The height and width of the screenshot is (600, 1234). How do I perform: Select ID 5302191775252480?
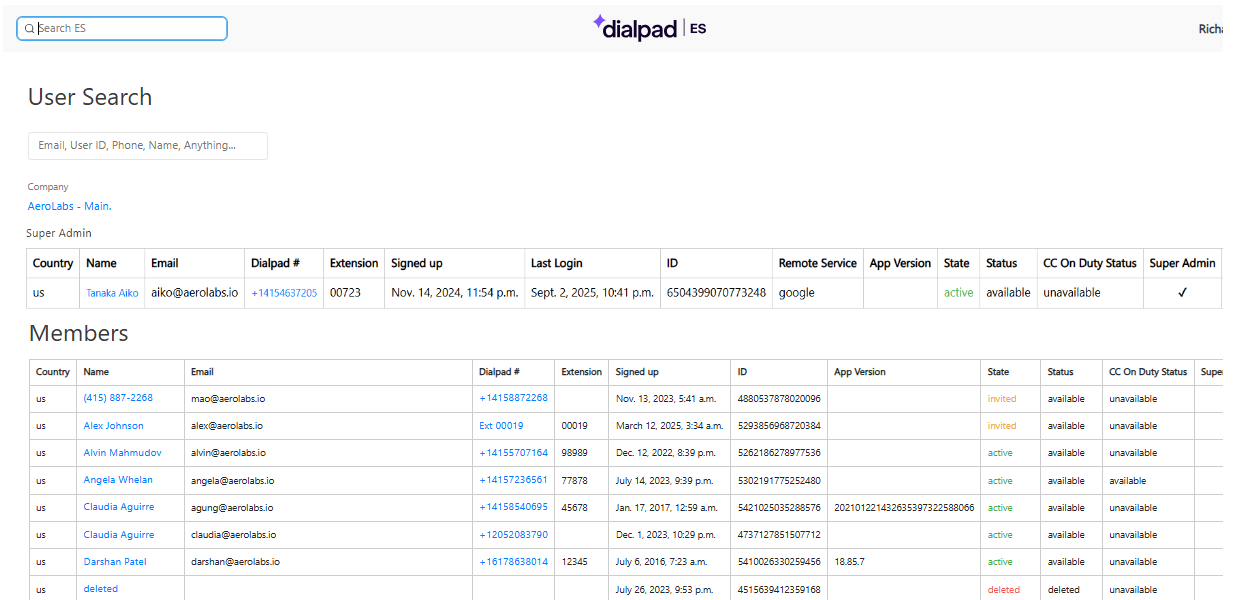779,480
